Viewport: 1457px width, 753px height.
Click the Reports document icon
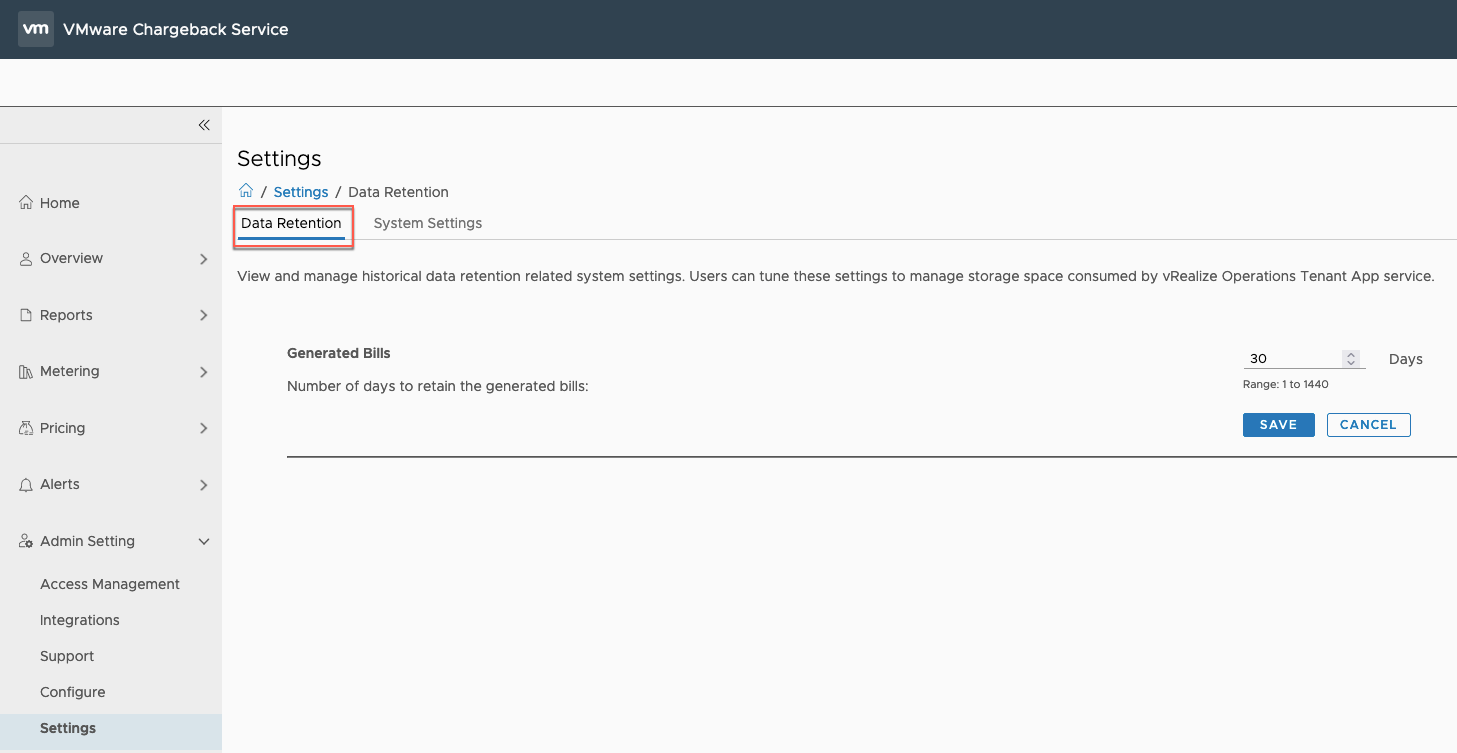[26, 315]
